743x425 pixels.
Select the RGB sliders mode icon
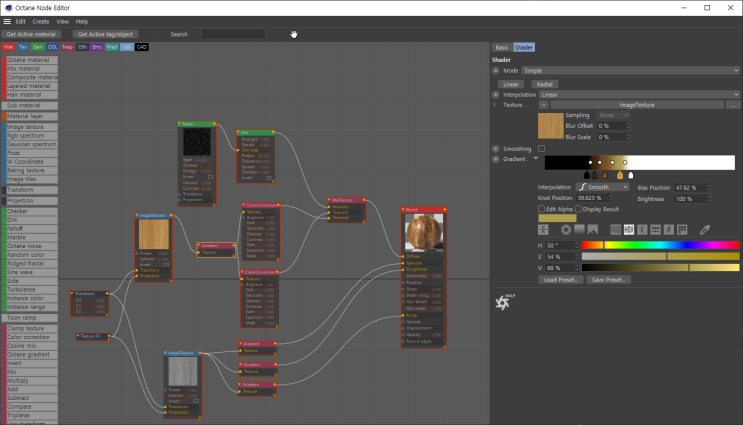coord(616,230)
